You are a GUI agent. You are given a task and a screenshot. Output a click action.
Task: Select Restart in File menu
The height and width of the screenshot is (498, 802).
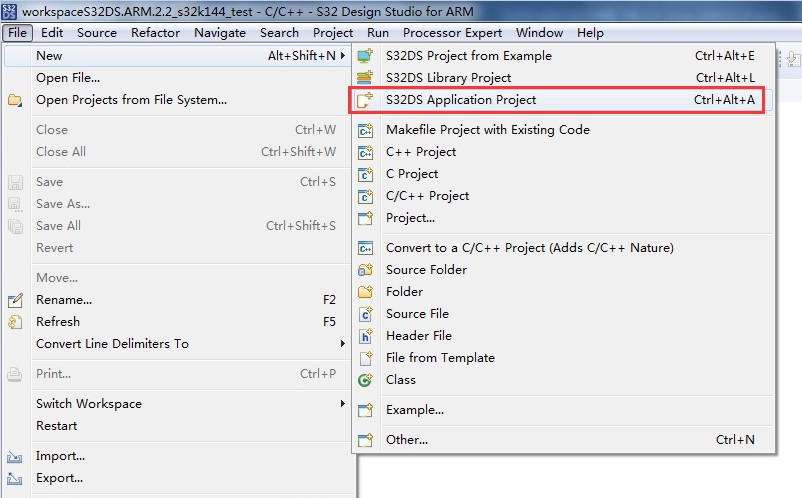pos(177,426)
